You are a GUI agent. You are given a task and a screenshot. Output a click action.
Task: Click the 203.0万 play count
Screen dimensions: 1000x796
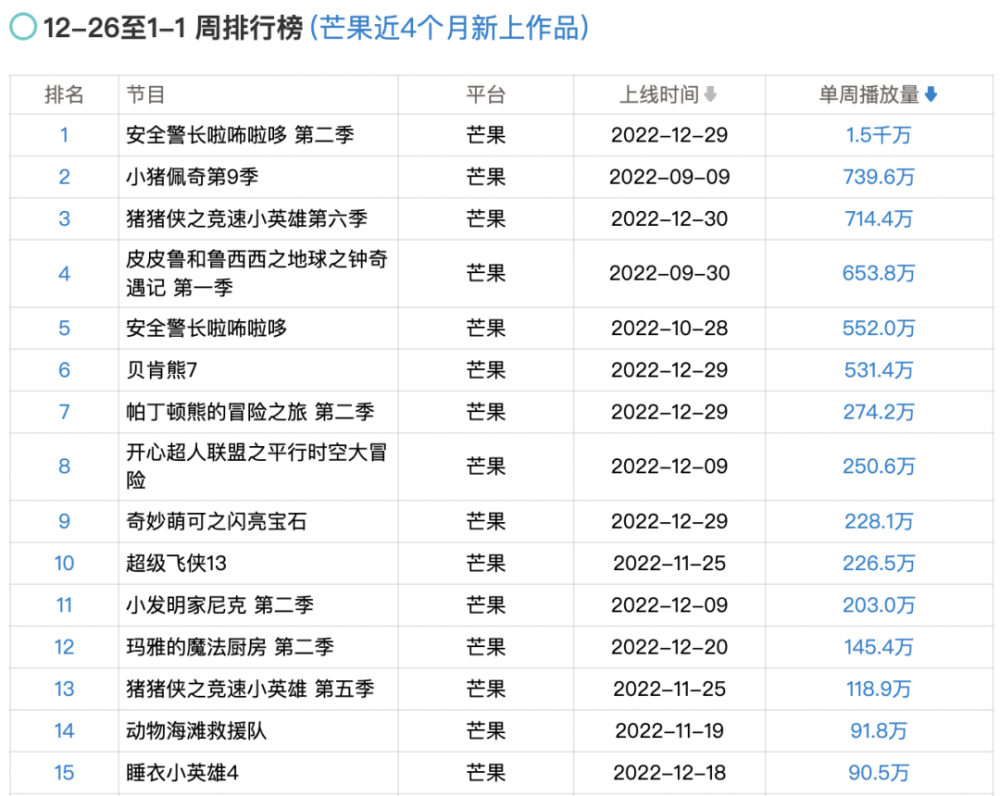click(x=879, y=605)
